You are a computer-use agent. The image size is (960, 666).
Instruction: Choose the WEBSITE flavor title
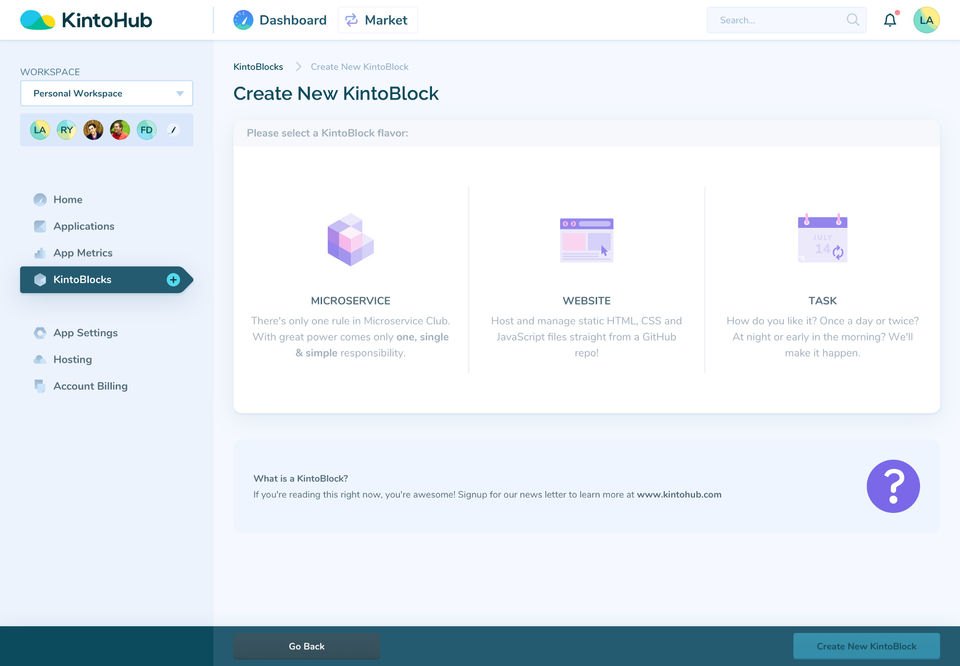tap(587, 301)
